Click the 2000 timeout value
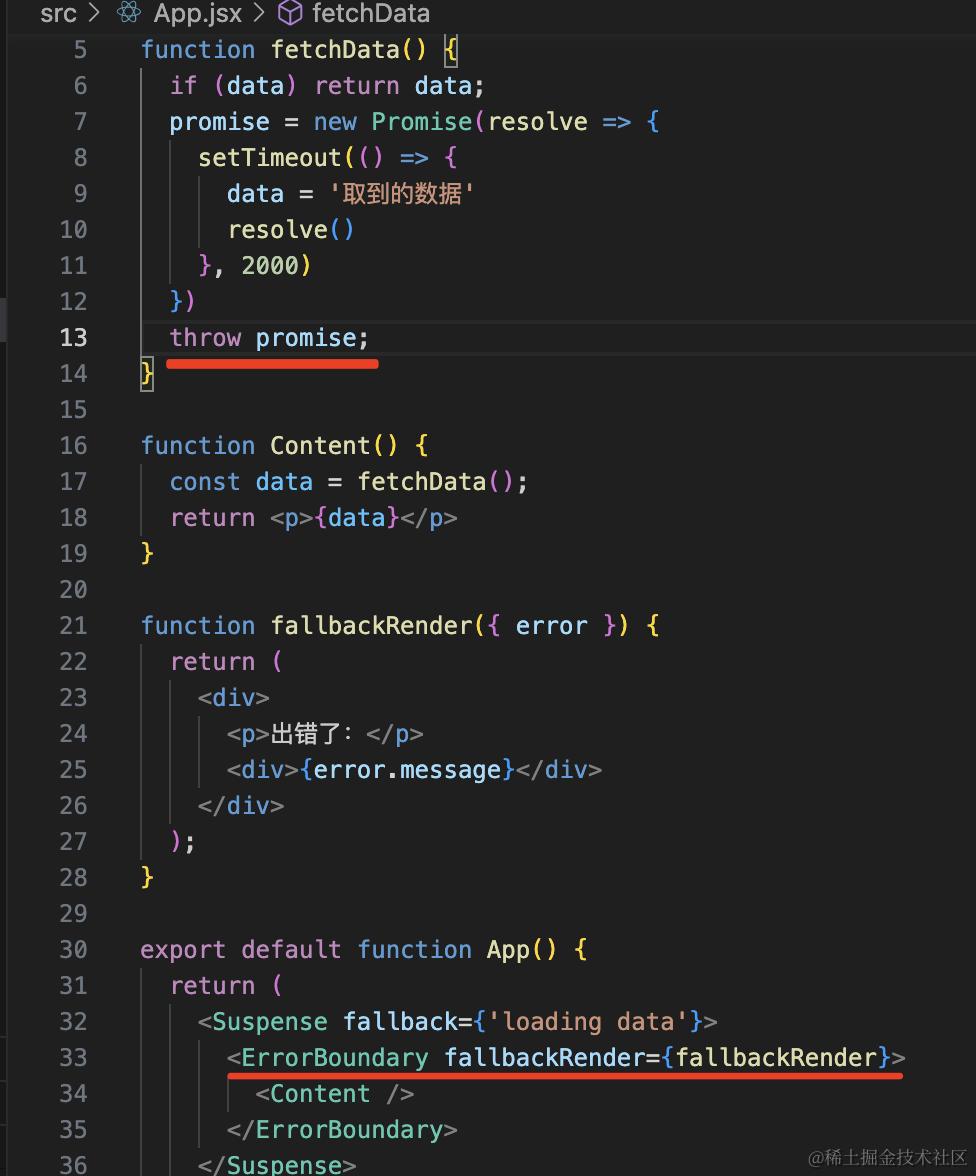 (269, 266)
